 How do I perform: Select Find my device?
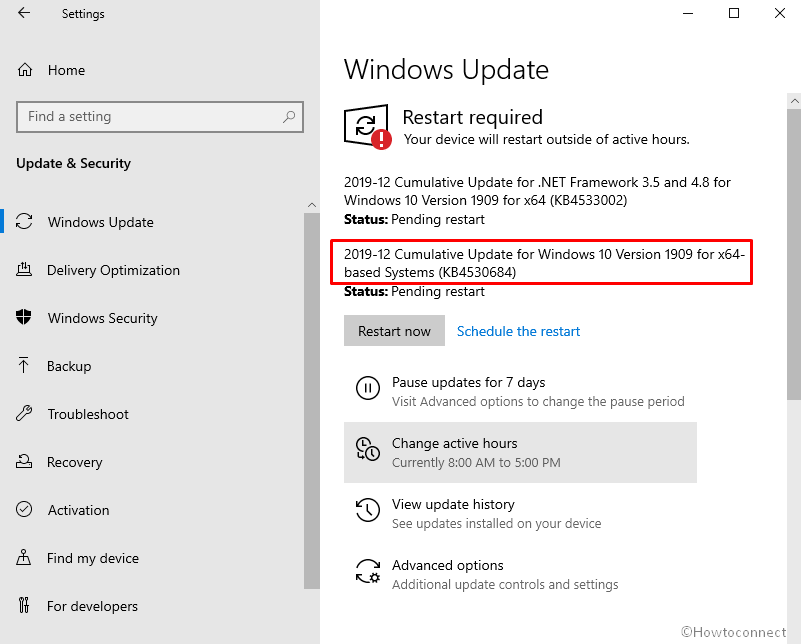pos(92,558)
